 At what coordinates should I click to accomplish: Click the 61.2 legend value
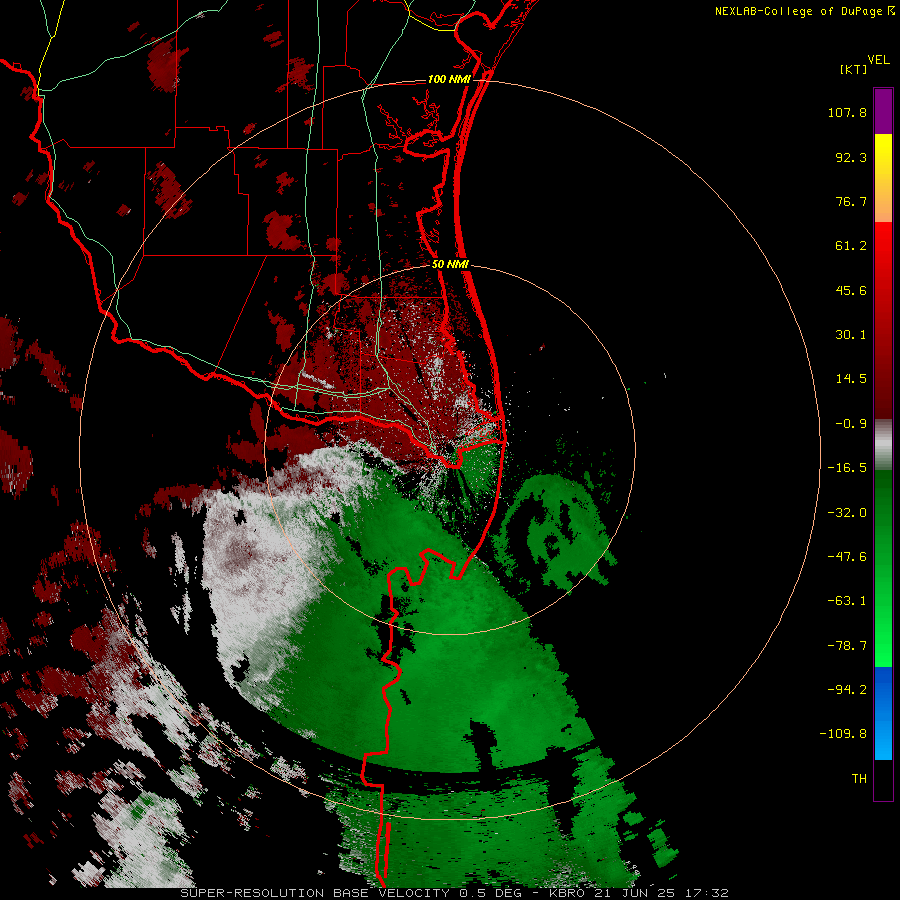(x=851, y=246)
